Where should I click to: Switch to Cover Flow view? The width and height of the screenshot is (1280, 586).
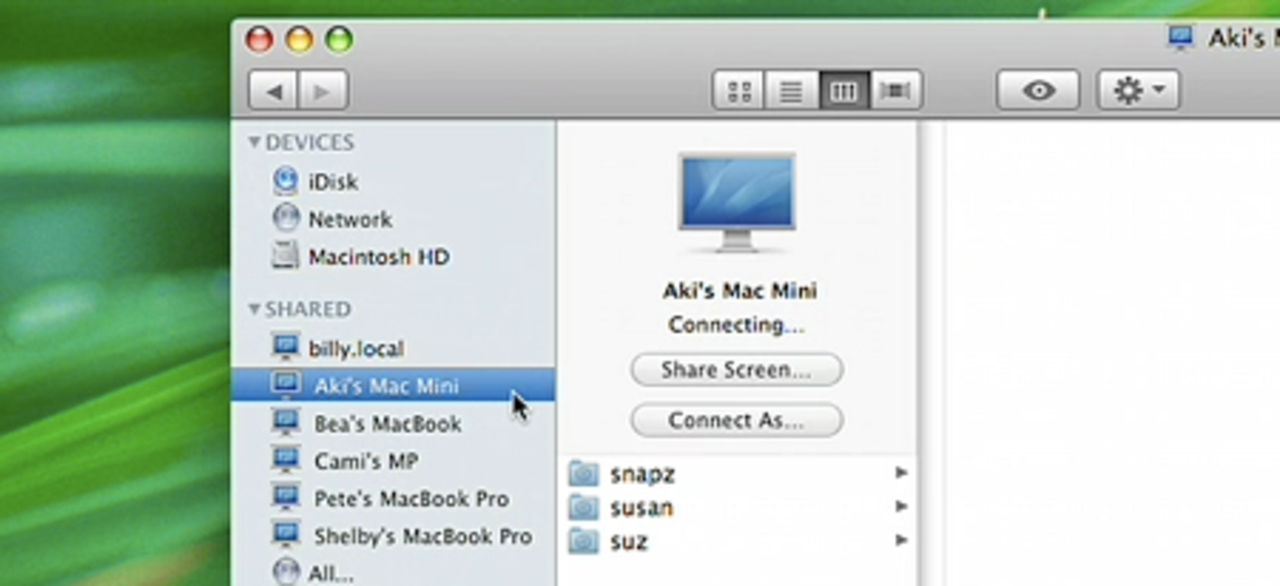tap(896, 91)
